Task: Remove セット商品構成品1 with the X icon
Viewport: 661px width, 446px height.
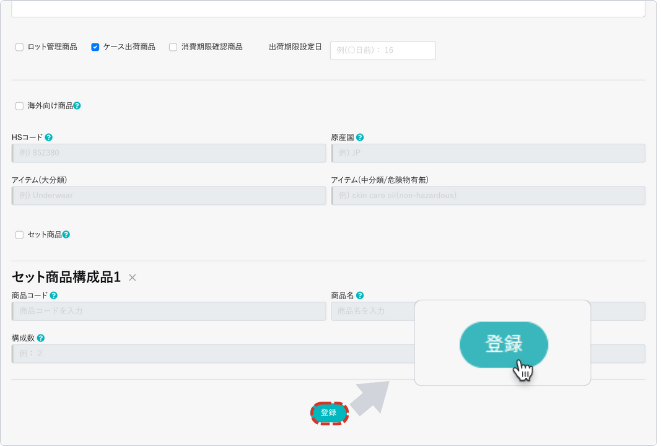Action: (132, 277)
